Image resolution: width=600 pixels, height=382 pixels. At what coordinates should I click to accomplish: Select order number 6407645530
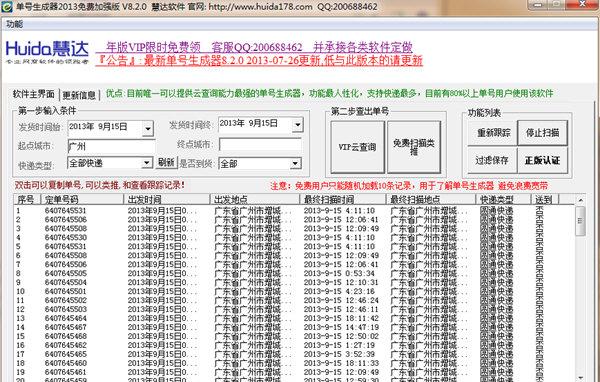coord(66,238)
